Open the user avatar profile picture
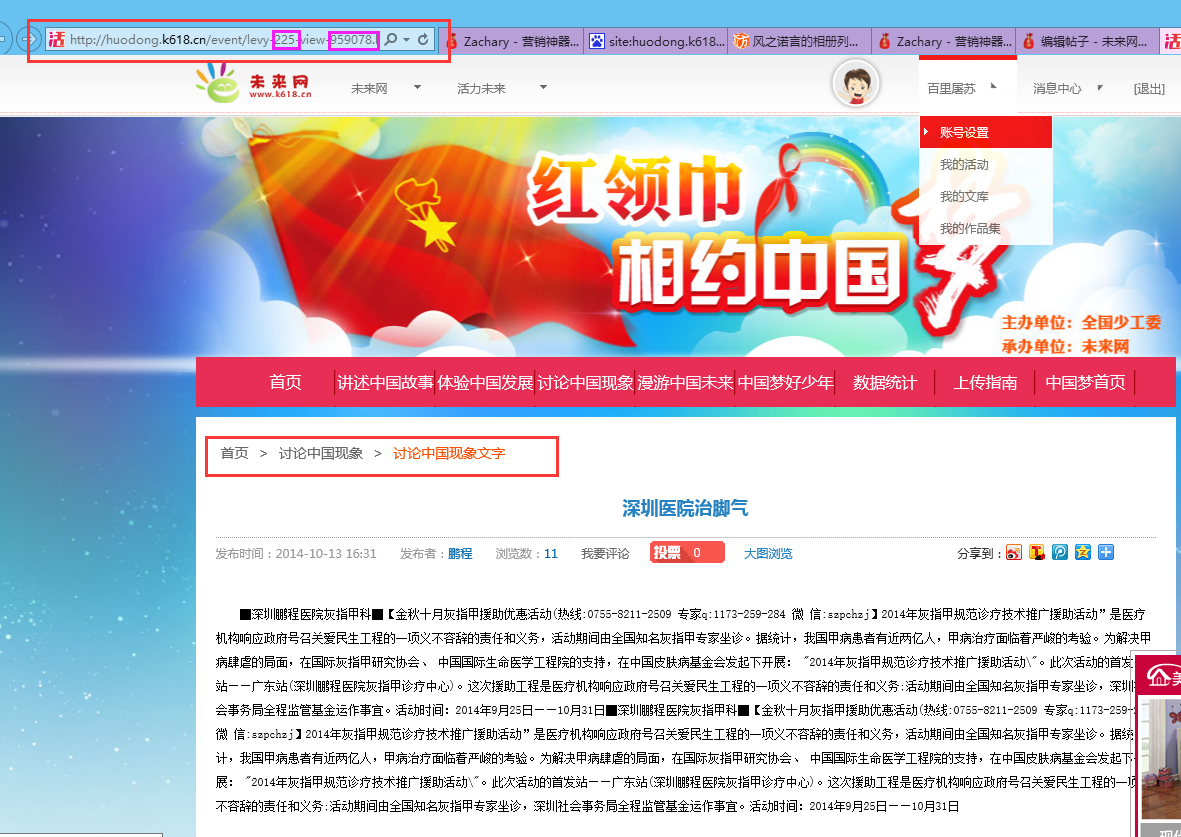The height and width of the screenshot is (837, 1181). (x=855, y=83)
